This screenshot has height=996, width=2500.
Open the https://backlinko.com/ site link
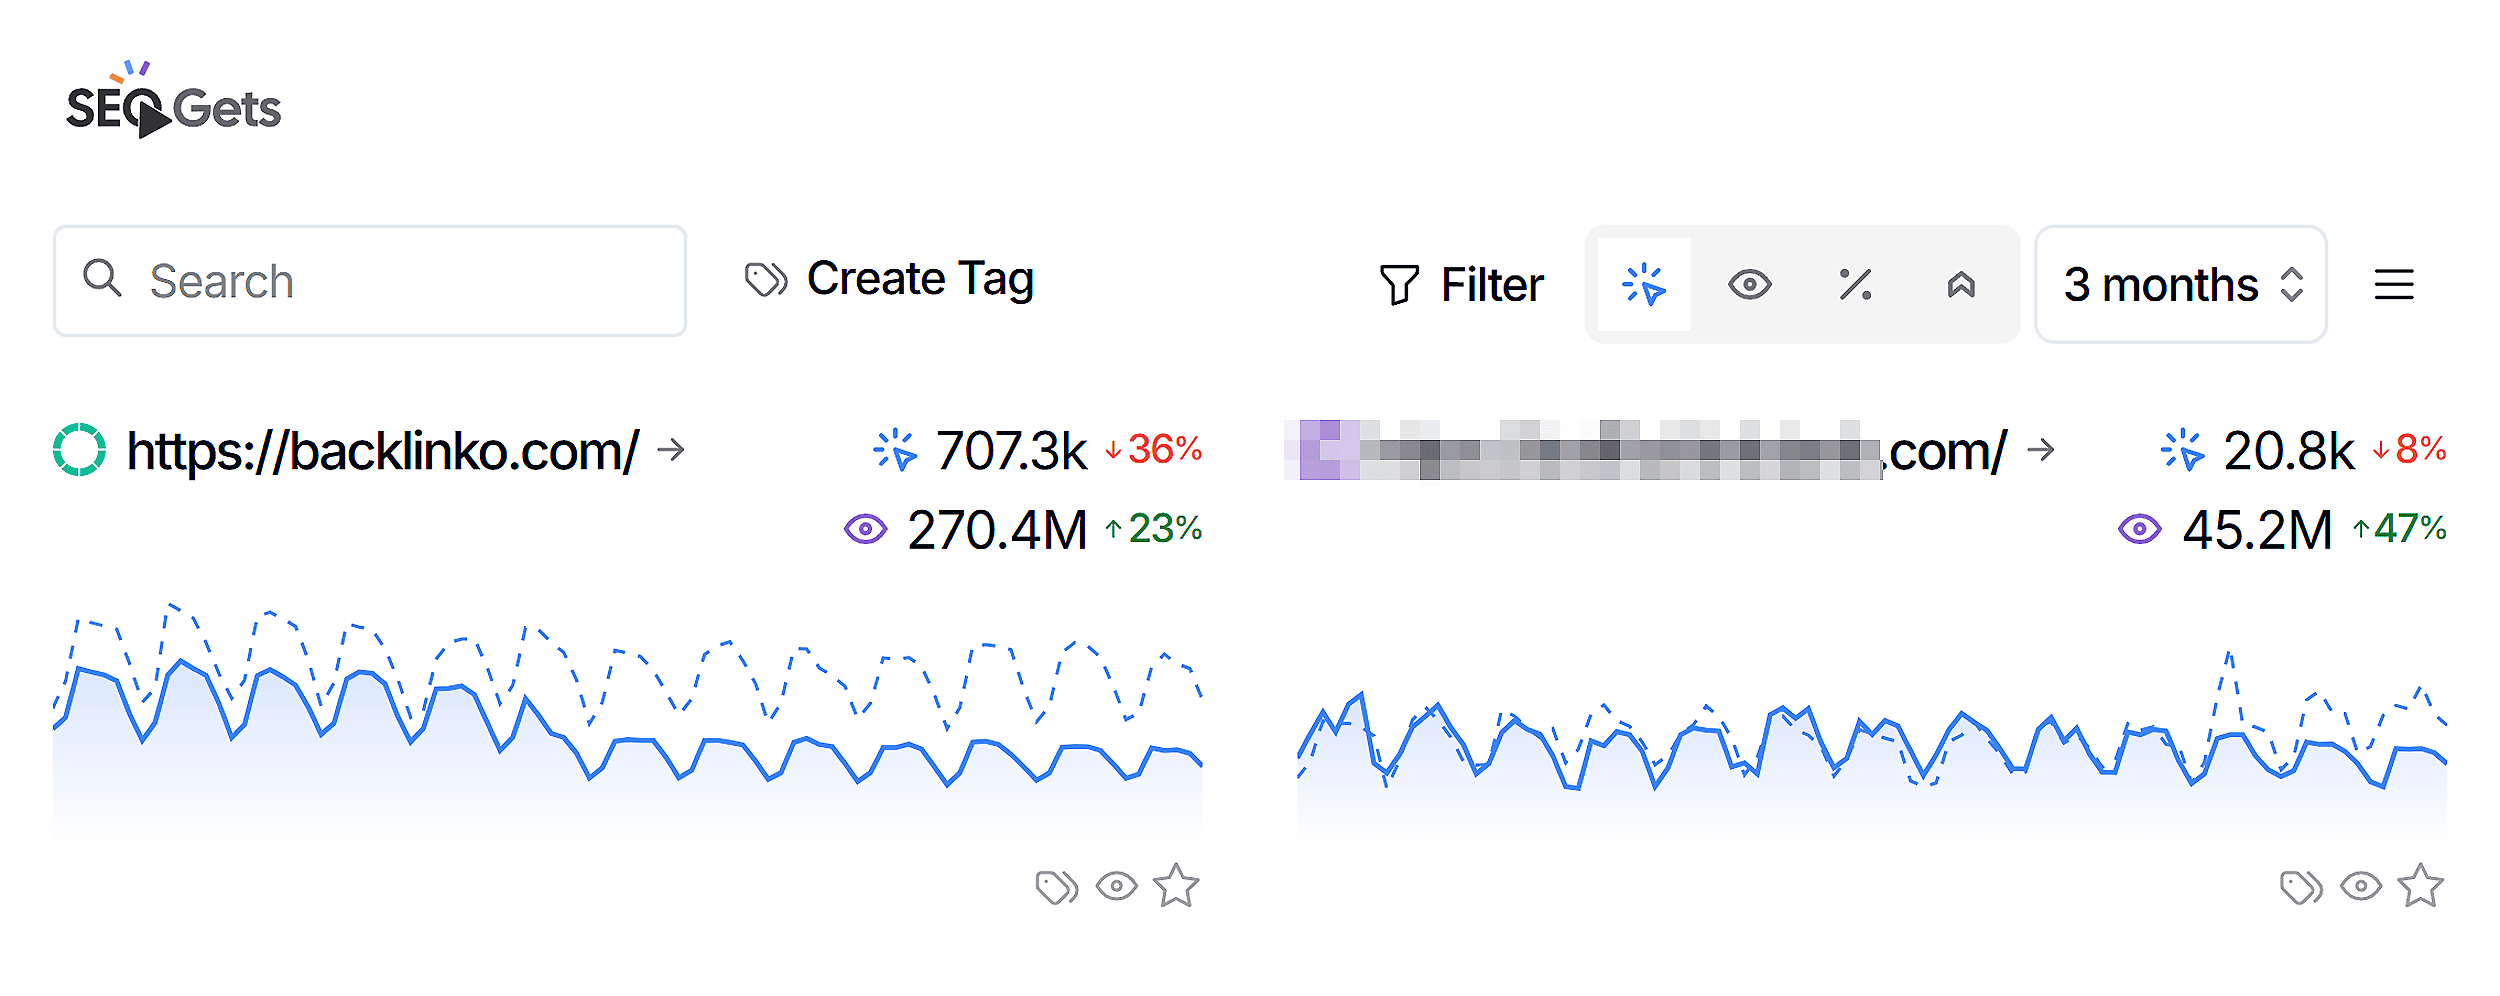pos(382,452)
